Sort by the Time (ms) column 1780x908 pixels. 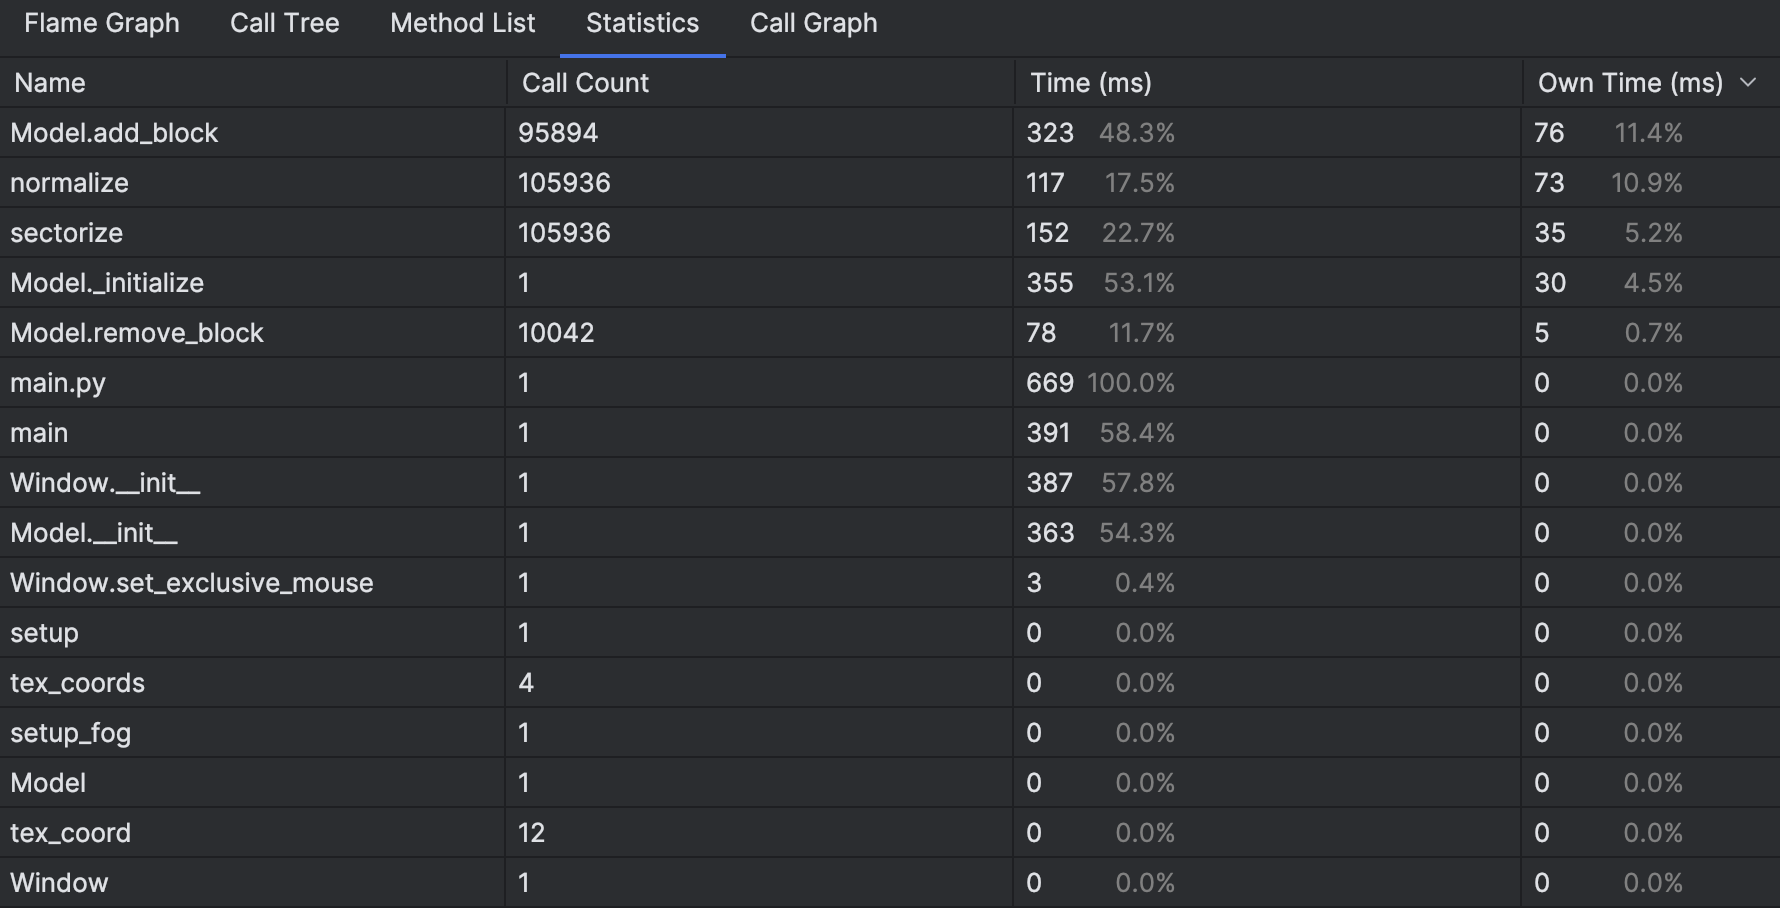(x=1090, y=82)
